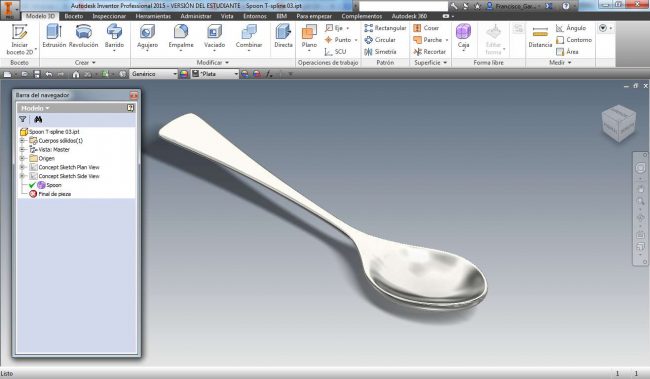Expand the Medir panel dropdown
The width and height of the screenshot is (650, 379).
pyautogui.click(x=560, y=63)
